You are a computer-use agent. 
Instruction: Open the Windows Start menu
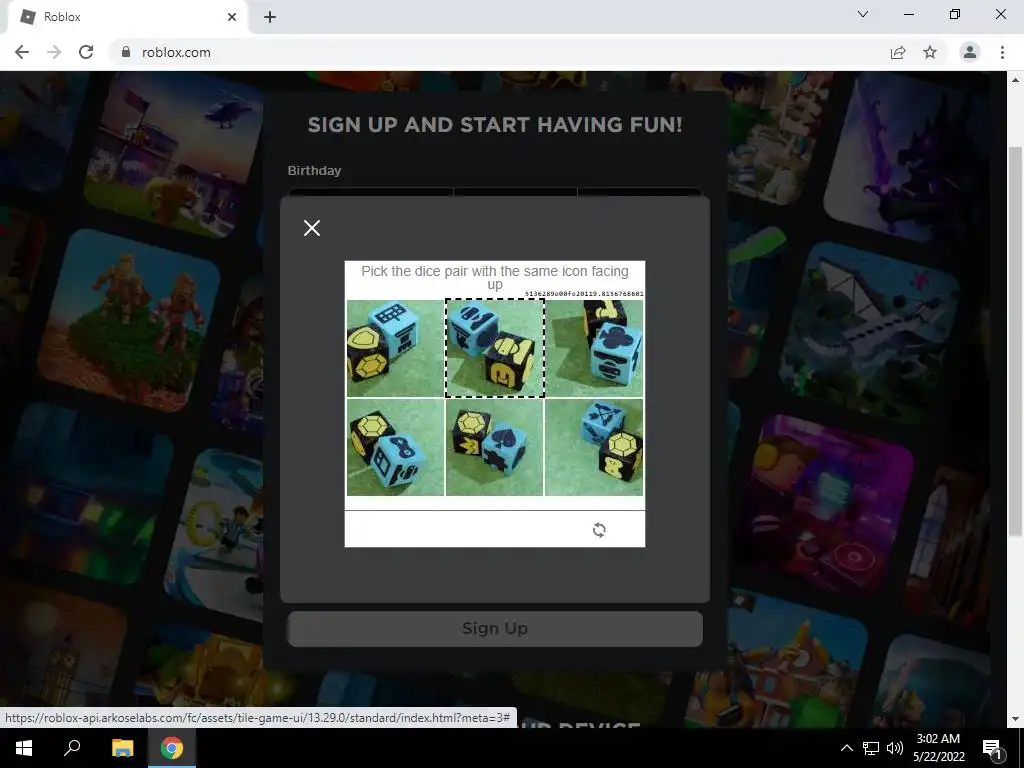pyautogui.click(x=24, y=748)
